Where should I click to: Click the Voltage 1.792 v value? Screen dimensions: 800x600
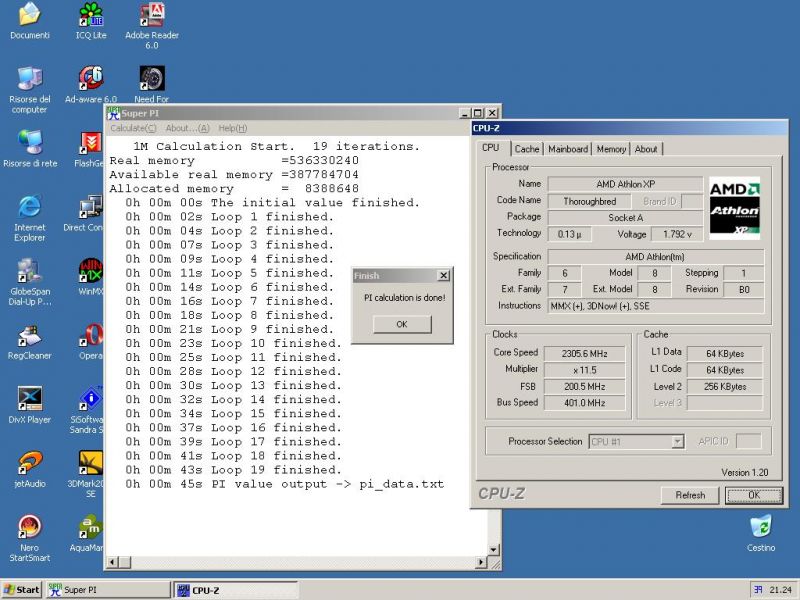(x=678, y=234)
